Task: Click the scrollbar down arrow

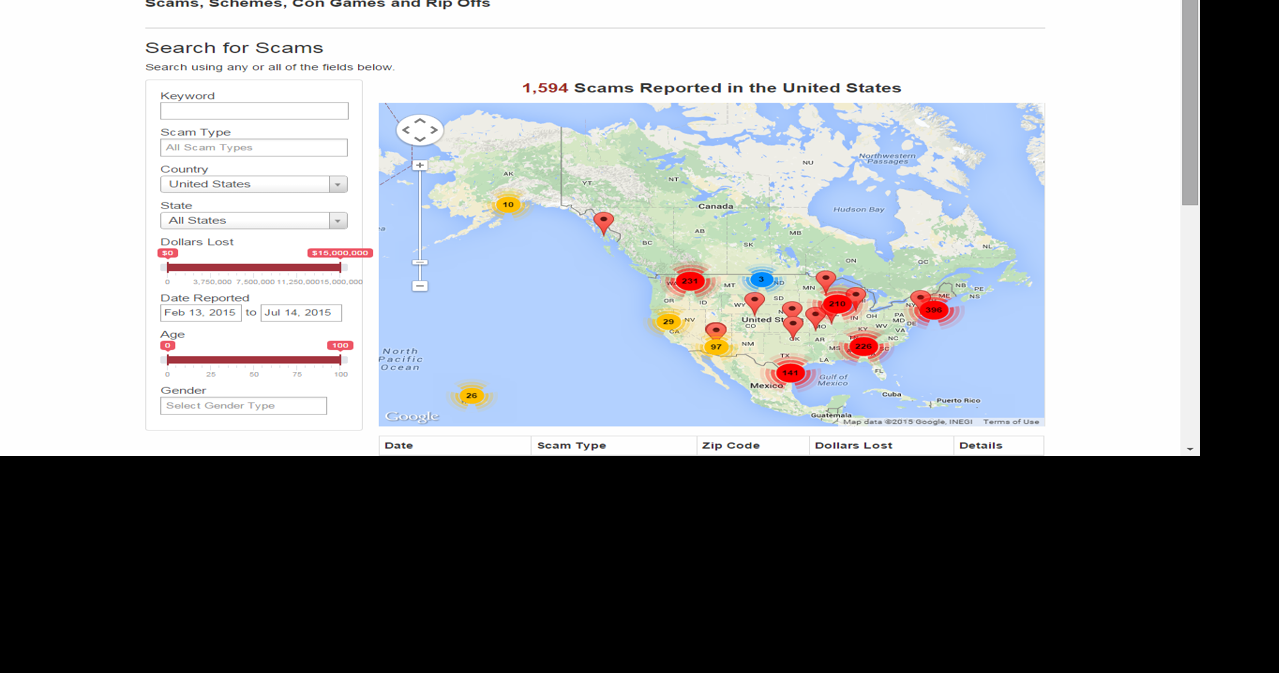Action: pos(1190,449)
